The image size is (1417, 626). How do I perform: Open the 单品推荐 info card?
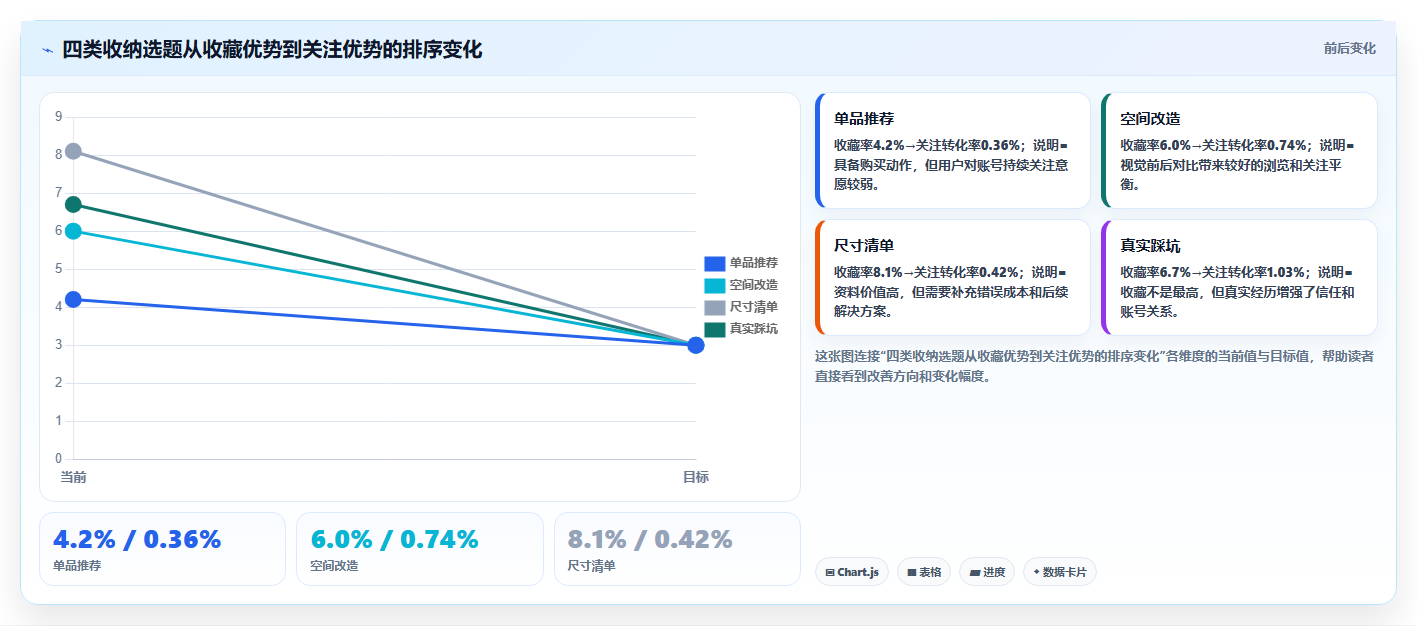(953, 150)
